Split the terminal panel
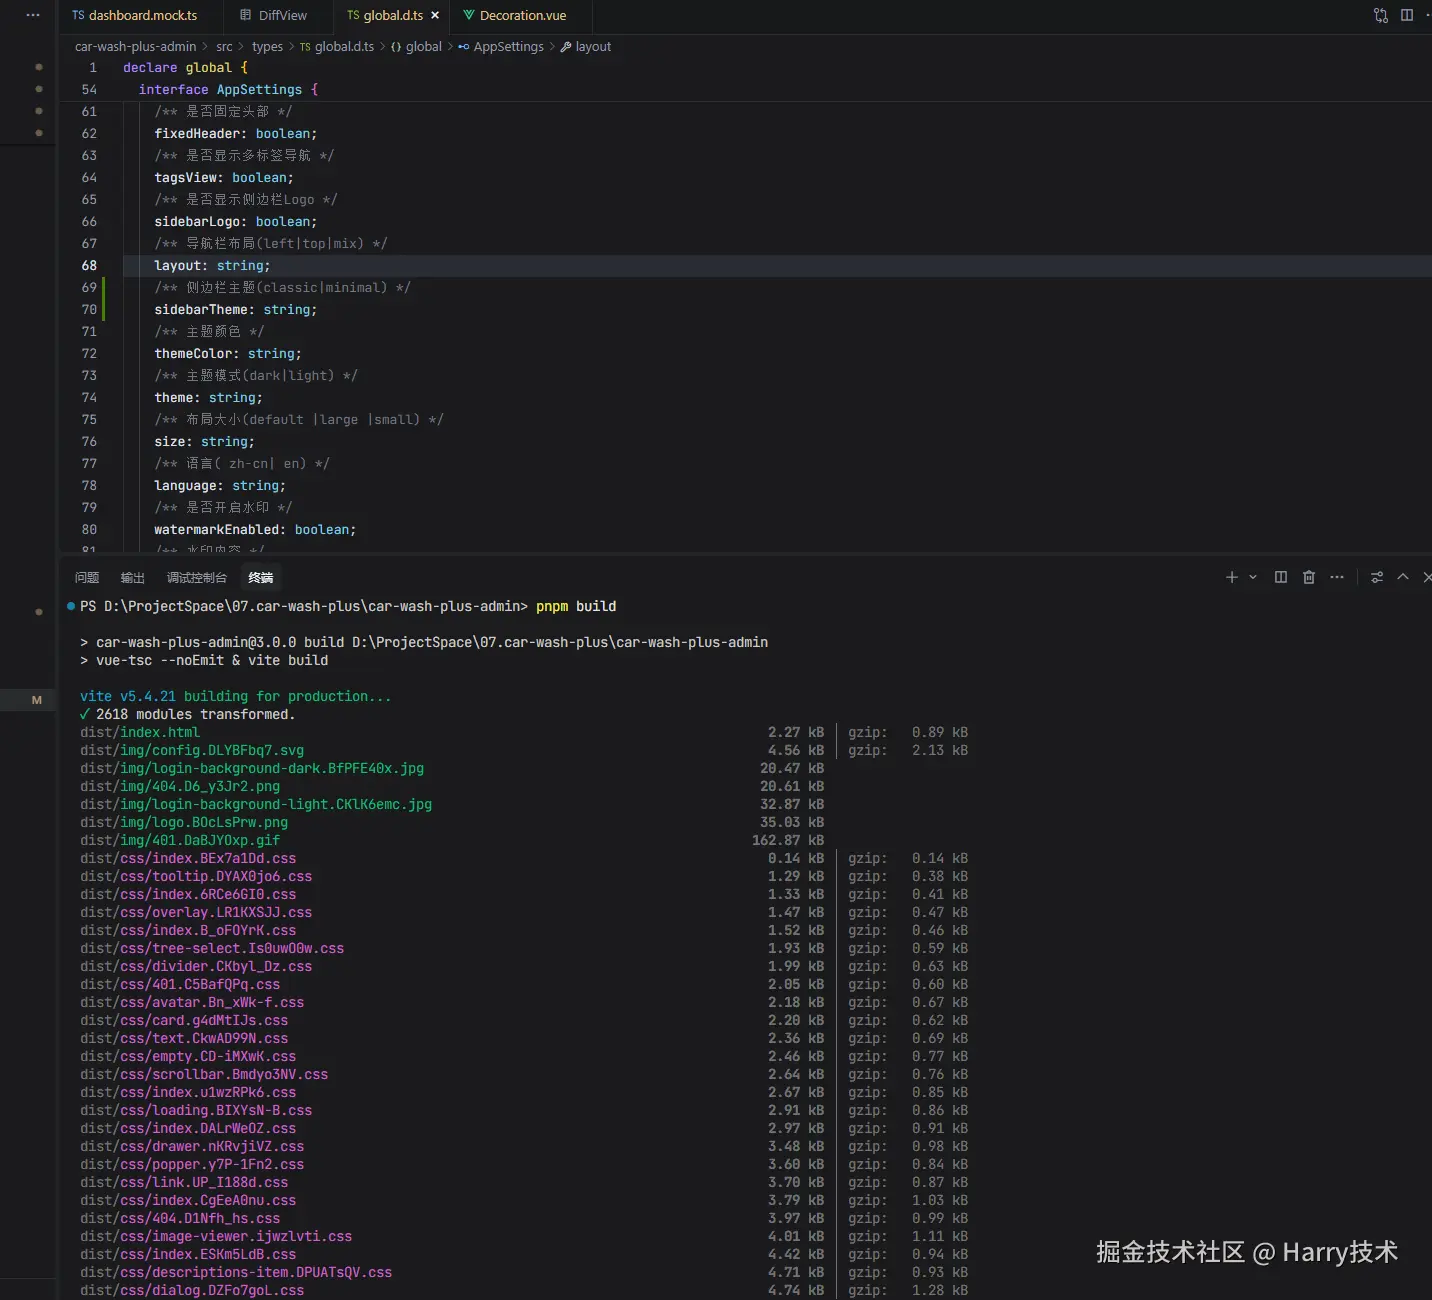The width and height of the screenshot is (1432, 1300). pos(1281,577)
